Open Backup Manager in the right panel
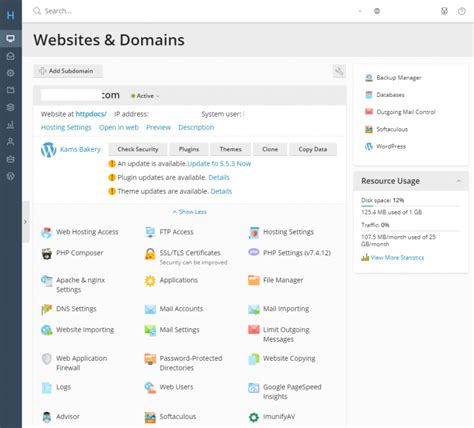Viewport: 474px width, 428px height. (x=399, y=78)
